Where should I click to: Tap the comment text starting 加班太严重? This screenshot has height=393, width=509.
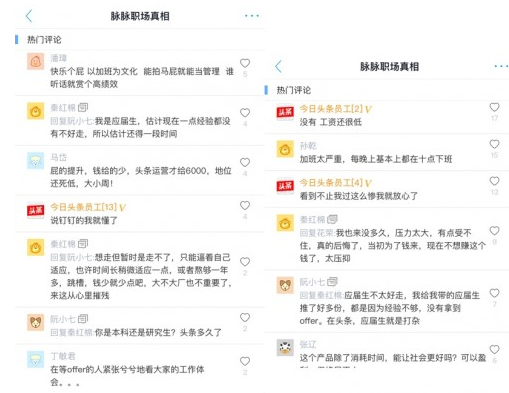(x=376, y=159)
